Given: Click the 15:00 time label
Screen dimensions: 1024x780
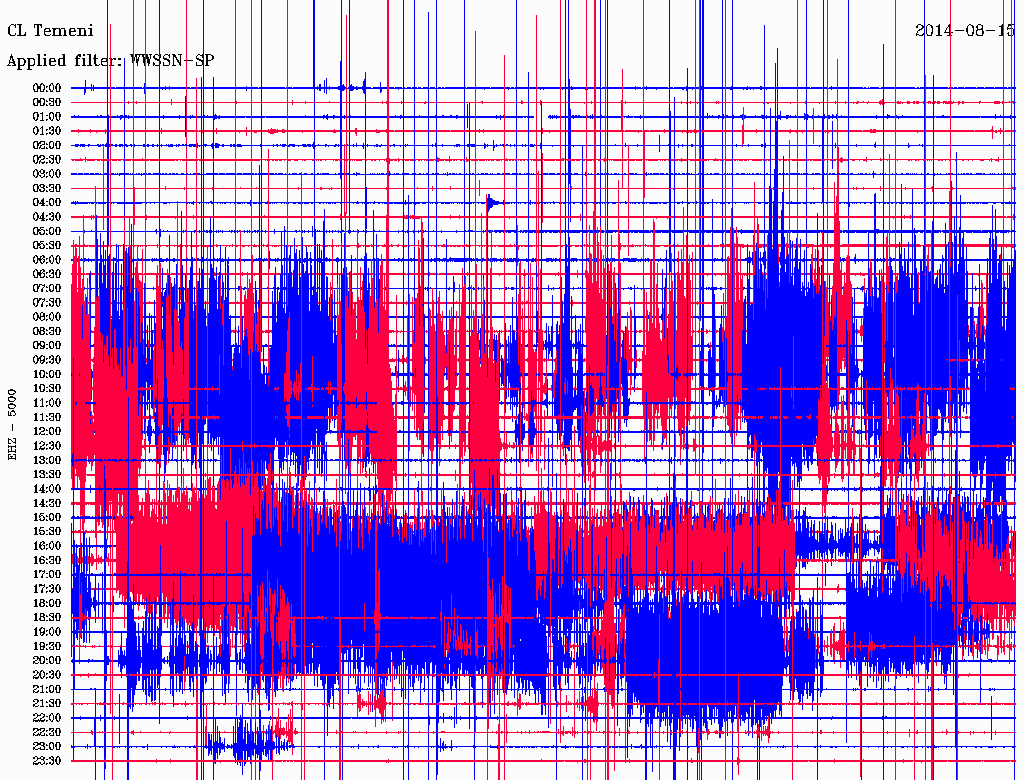Looking at the screenshot, I should coord(47,517).
